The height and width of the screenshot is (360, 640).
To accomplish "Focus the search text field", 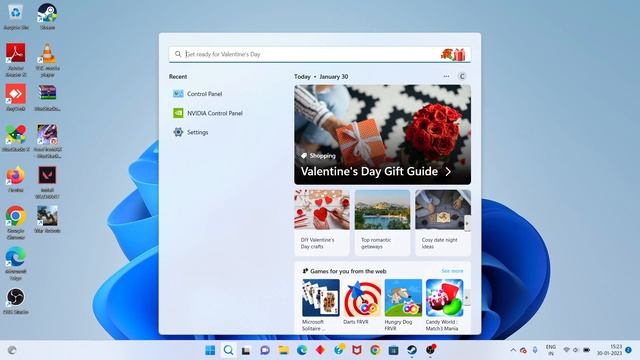I will pyautogui.click(x=320, y=54).
